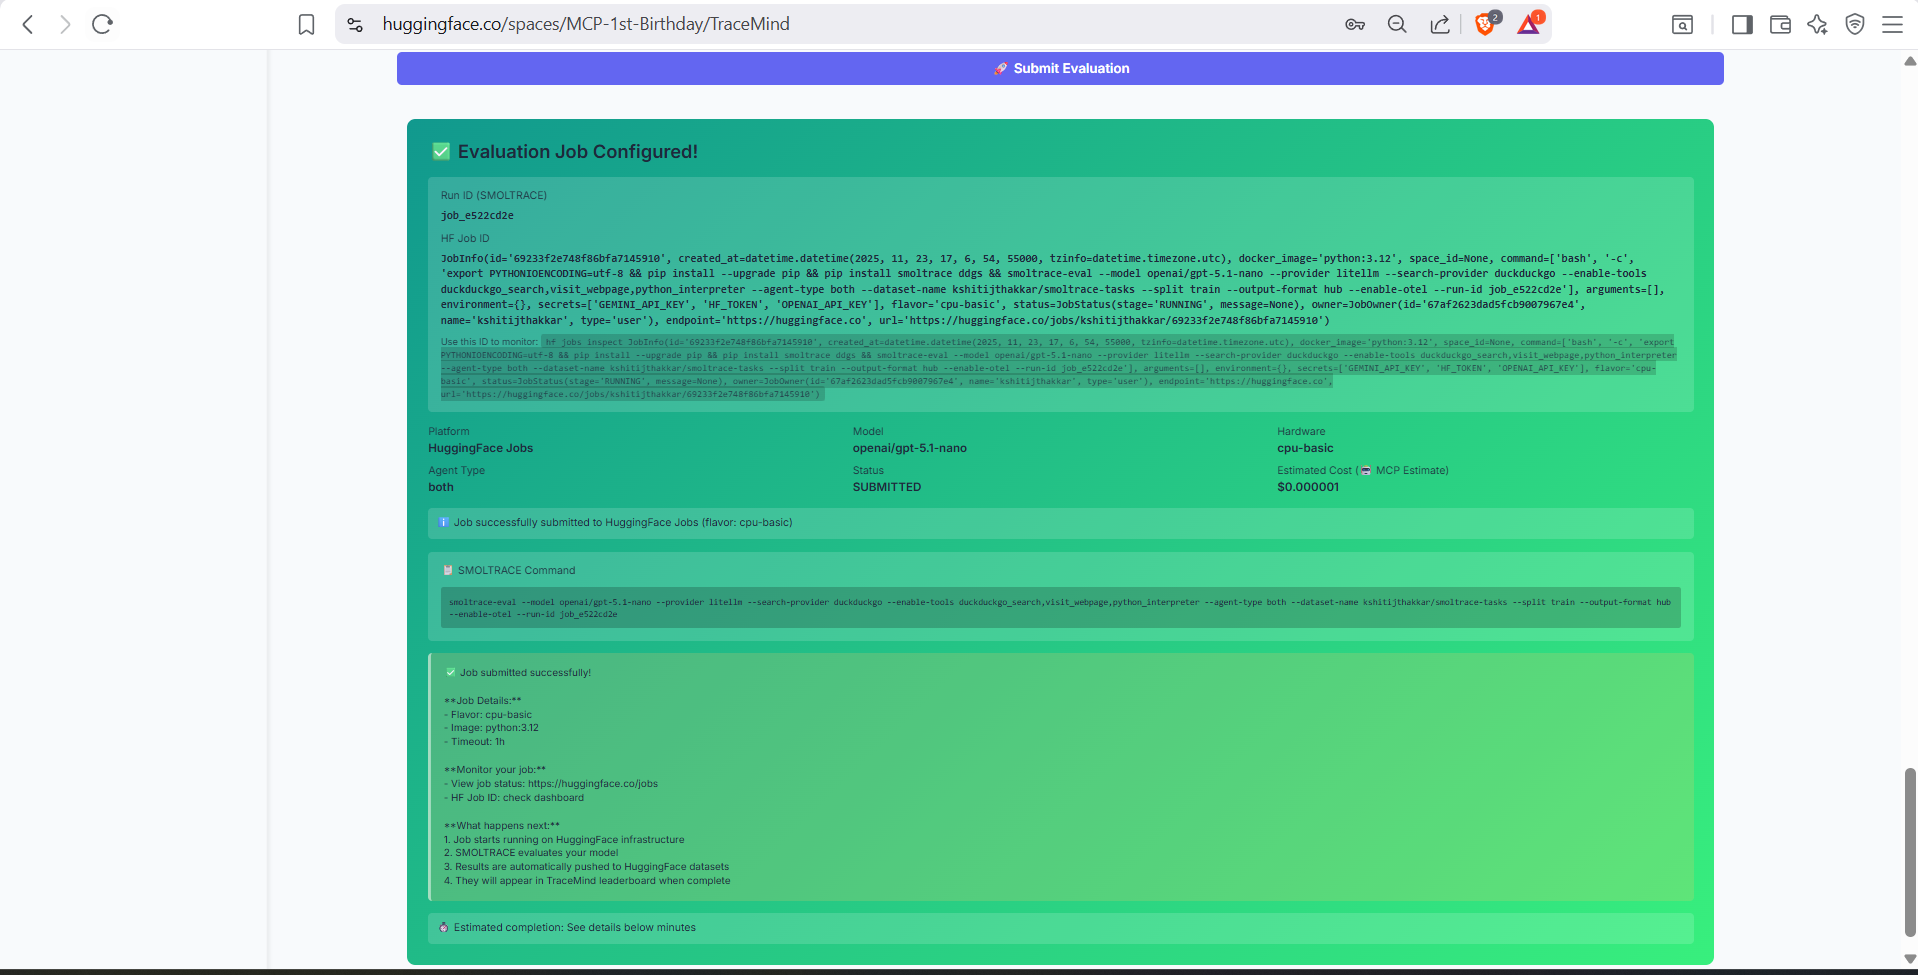
Task: Click the agent type value both
Action: 441,487
